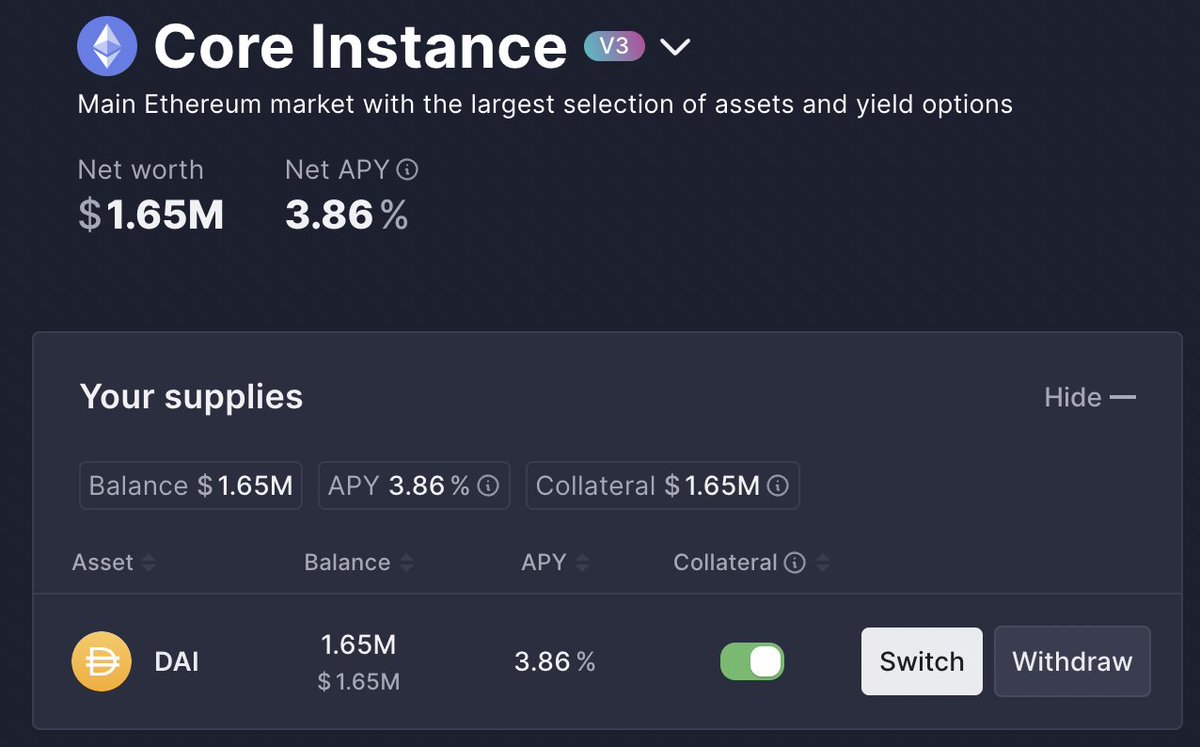Click Withdraw for the DAI supply
This screenshot has height=747, width=1200.
[x=1072, y=661]
